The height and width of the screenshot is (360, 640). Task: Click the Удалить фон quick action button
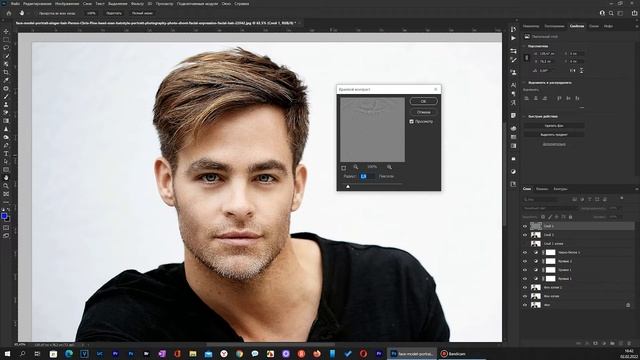(x=554, y=126)
